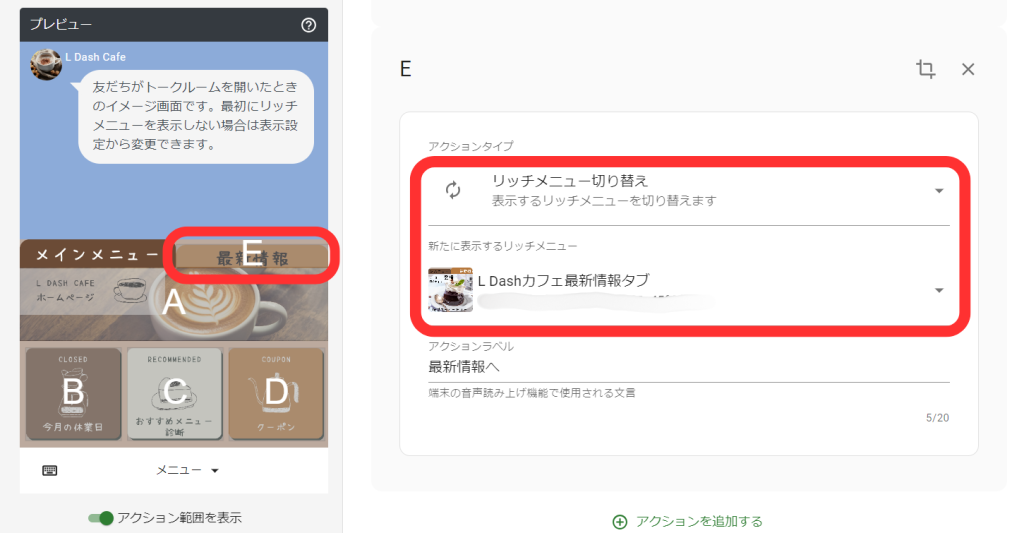This screenshot has width=1024, height=533.
Task: Click the 新たに表示するリッチメニュー label
Action: [x=503, y=246]
